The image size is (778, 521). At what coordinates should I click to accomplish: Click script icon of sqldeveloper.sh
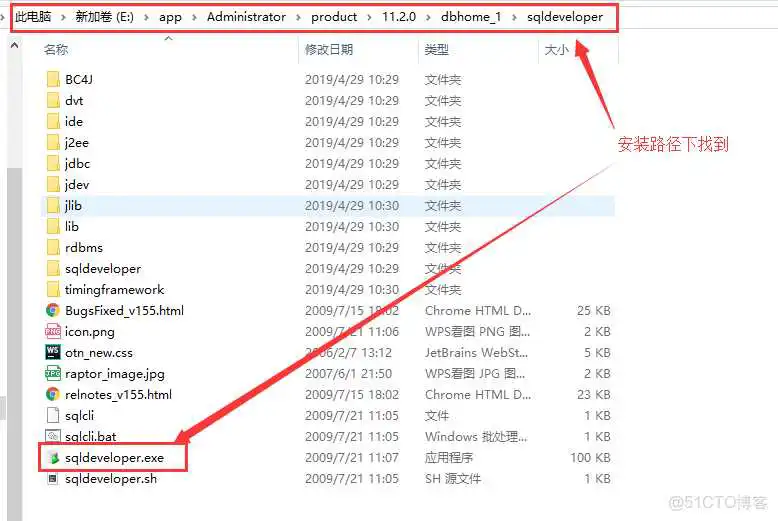tap(53, 478)
